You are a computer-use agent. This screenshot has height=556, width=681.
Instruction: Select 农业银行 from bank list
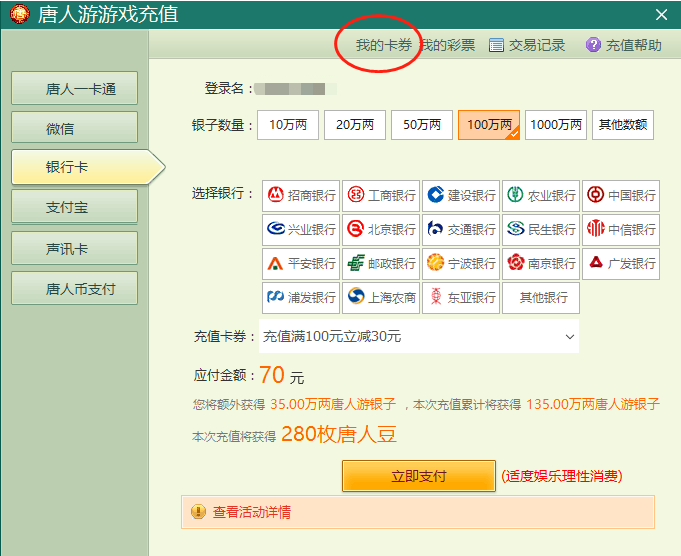tap(541, 196)
